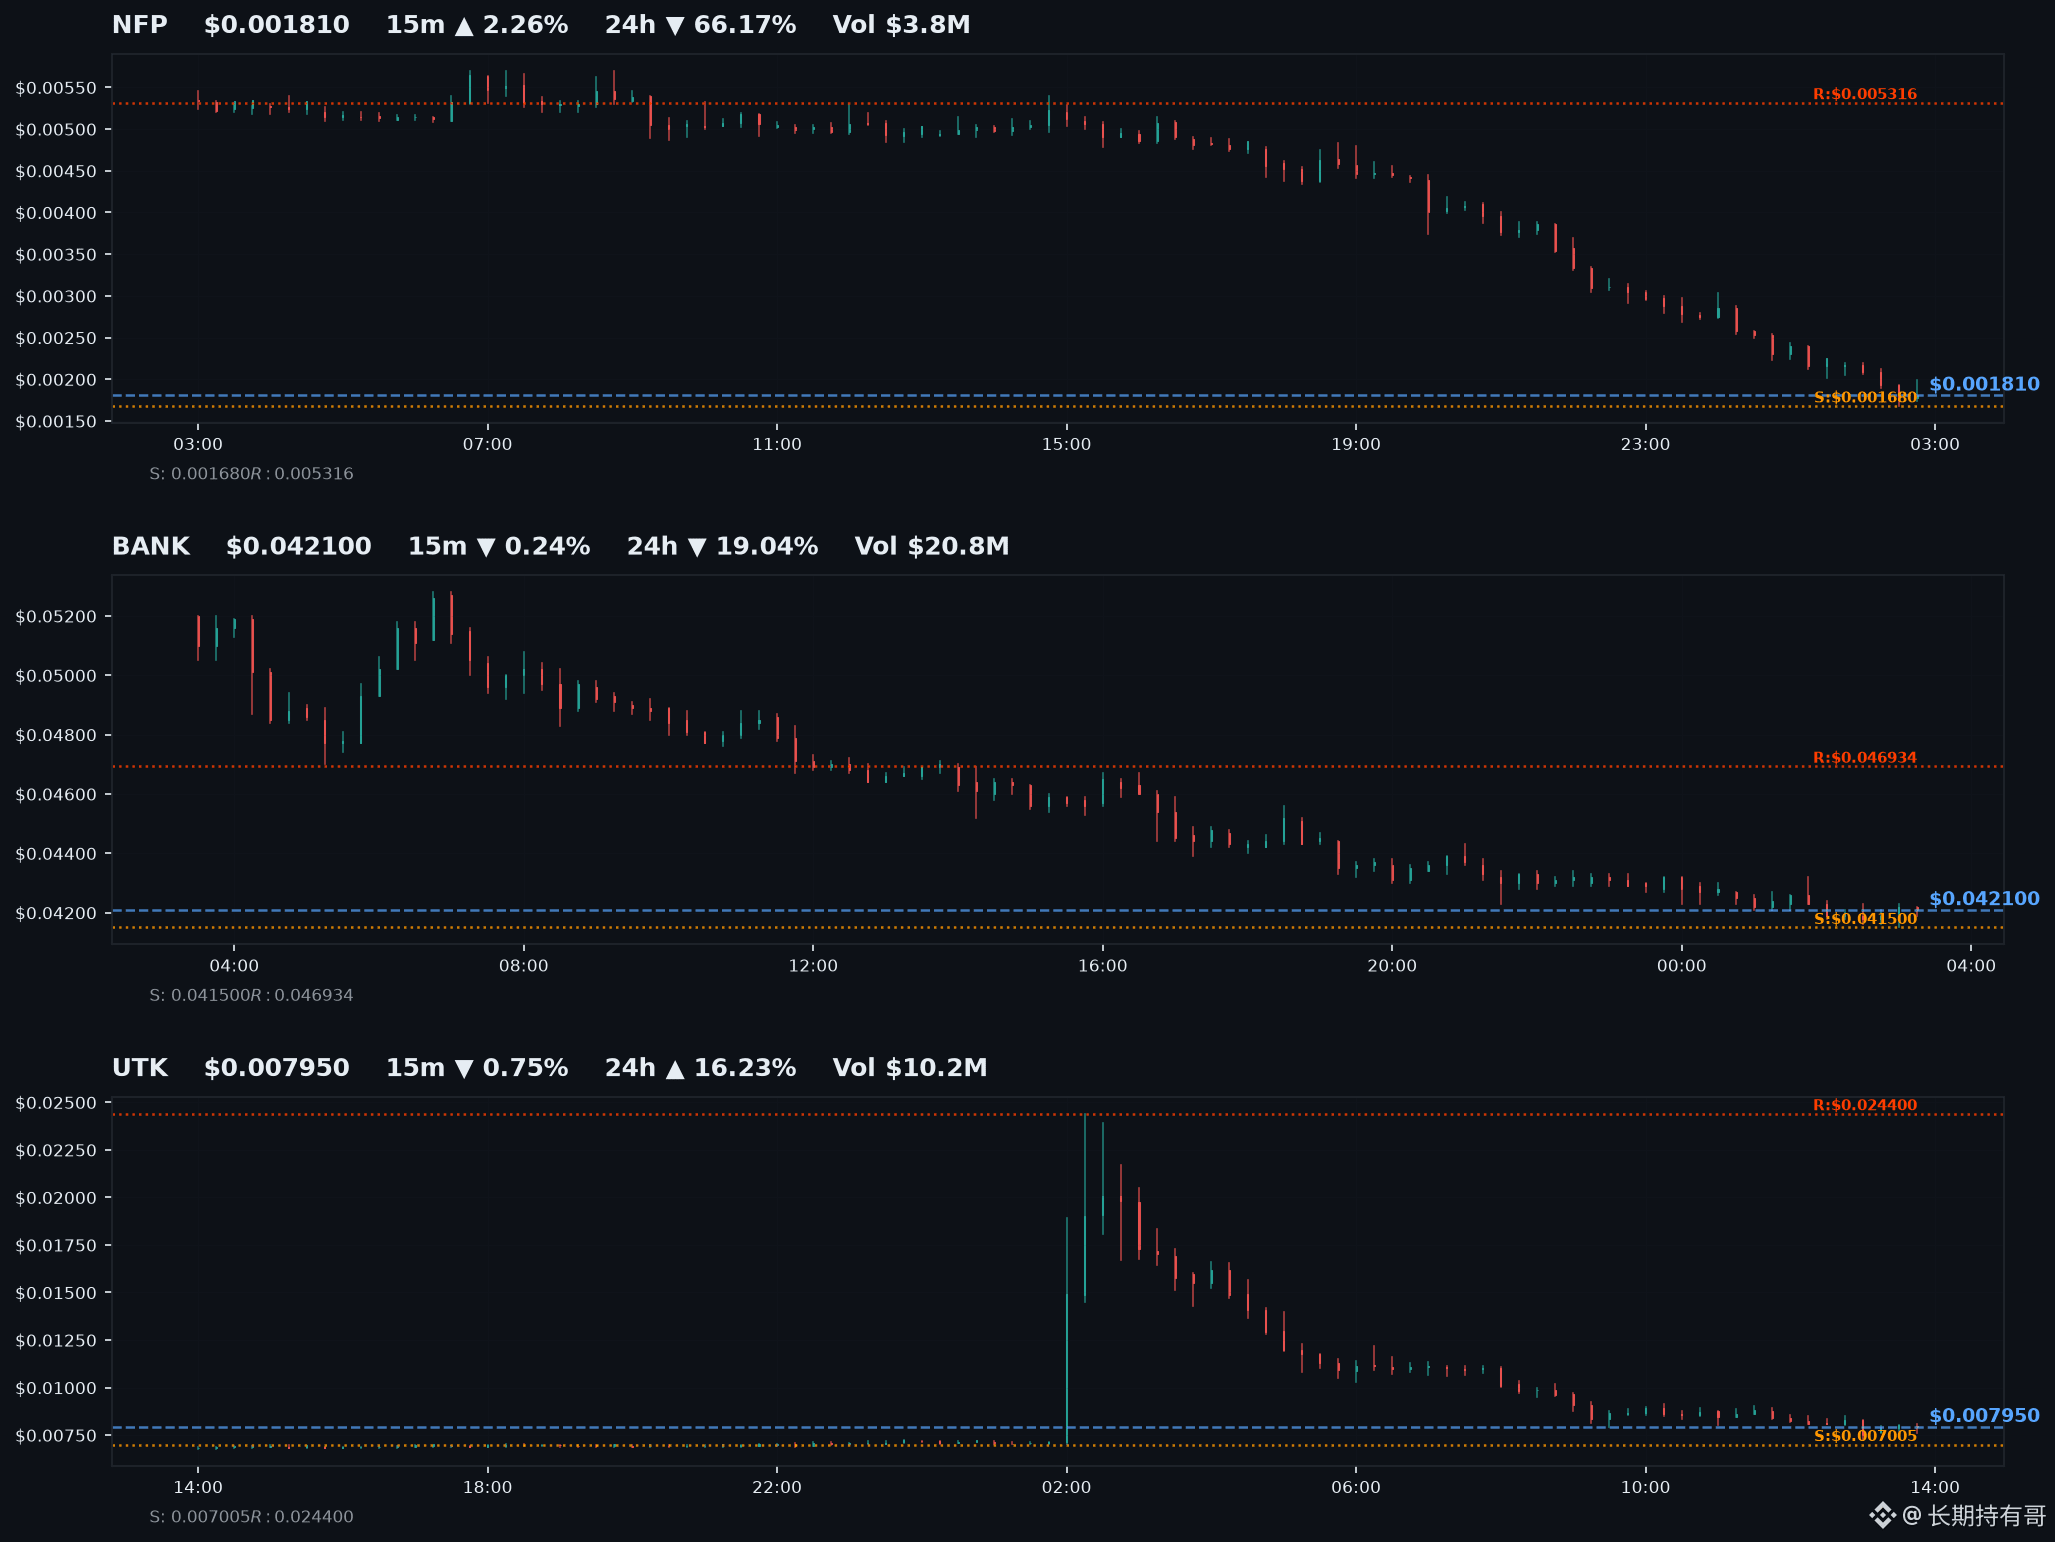Click the $0.00350 price axis label
This screenshot has width=2055, height=1542.
pos(56,255)
